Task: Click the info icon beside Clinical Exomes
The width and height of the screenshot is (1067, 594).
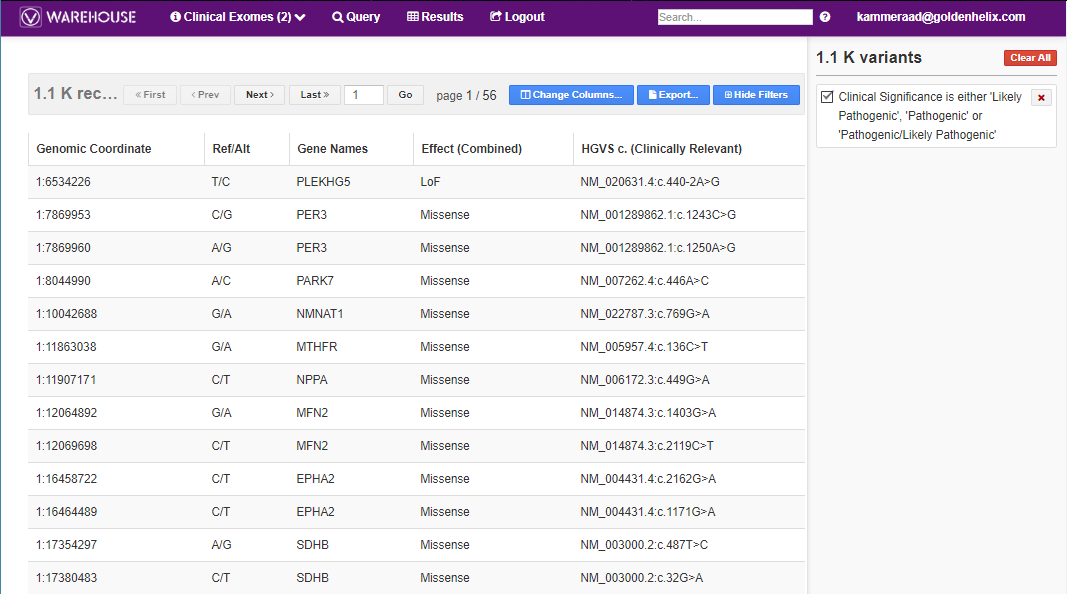Action: (x=177, y=17)
